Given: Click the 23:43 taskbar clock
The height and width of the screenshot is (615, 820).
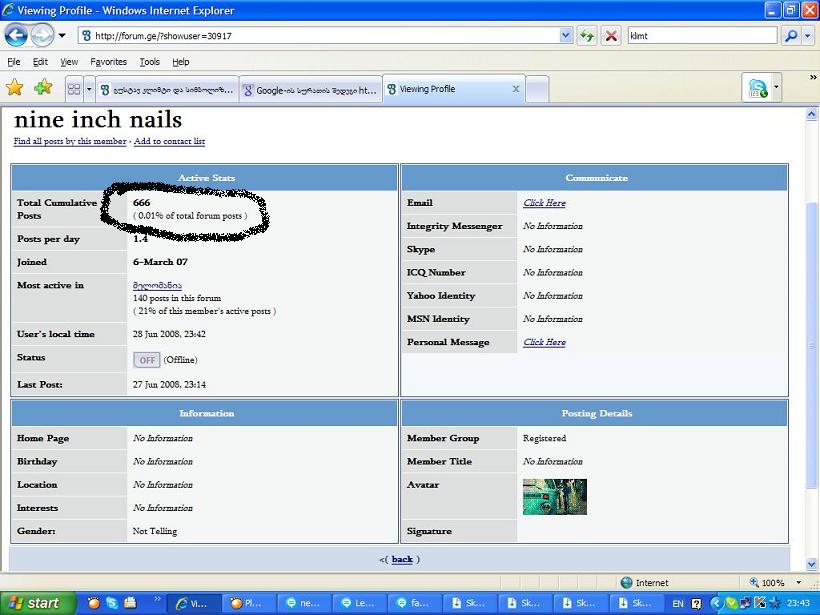Looking at the screenshot, I should [798, 603].
